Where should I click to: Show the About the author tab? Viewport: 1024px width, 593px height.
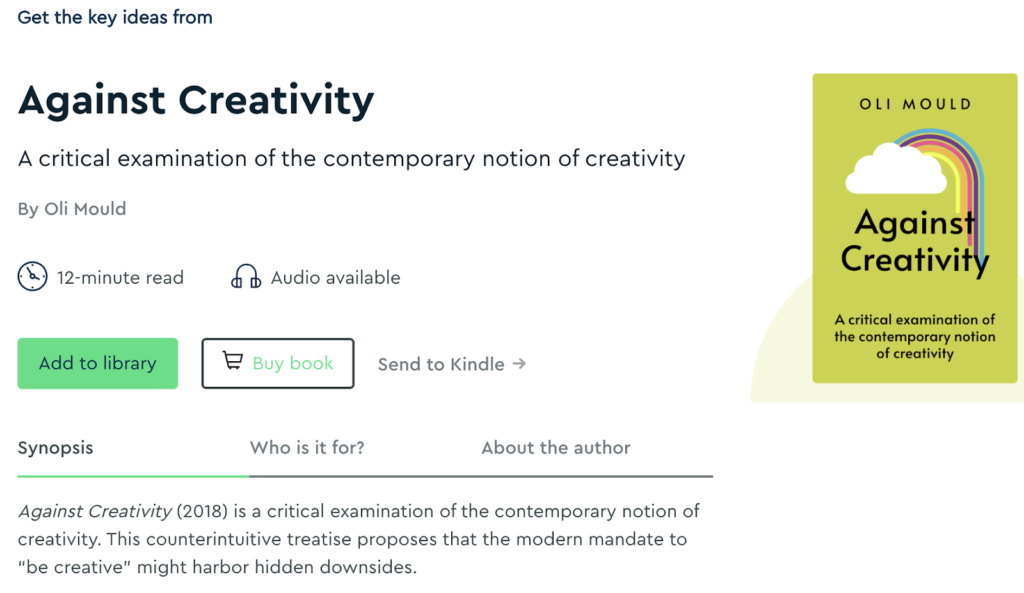(x=556, y=448)
